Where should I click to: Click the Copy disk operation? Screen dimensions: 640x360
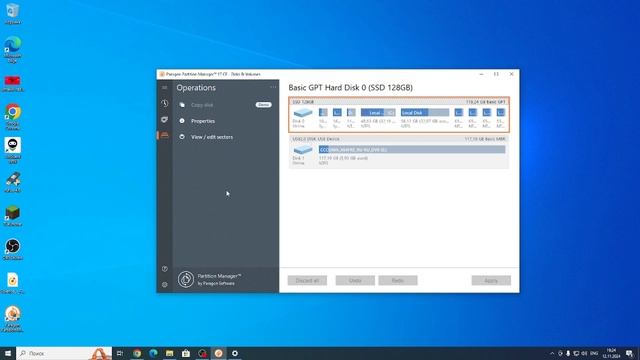point(202,105)
